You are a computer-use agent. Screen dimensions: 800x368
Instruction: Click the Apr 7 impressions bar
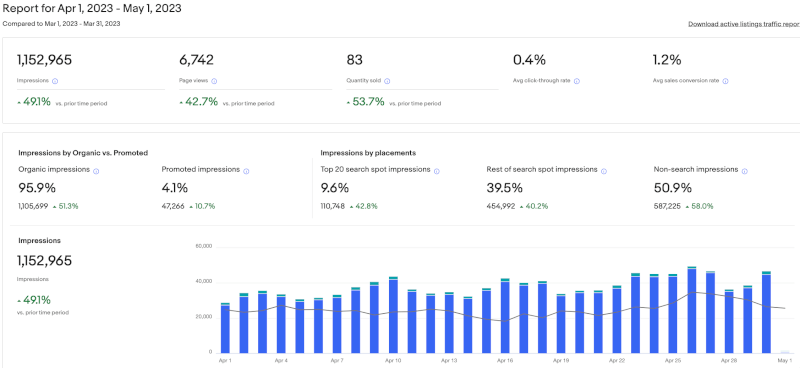(337, 324)
